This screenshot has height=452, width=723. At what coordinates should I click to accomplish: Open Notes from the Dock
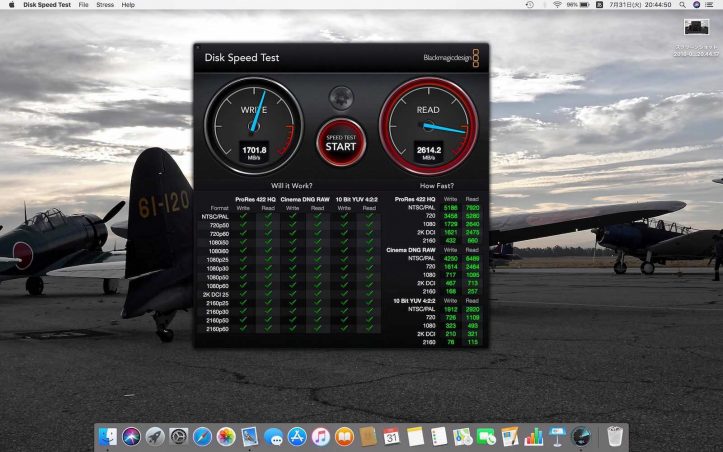point(415,436)
